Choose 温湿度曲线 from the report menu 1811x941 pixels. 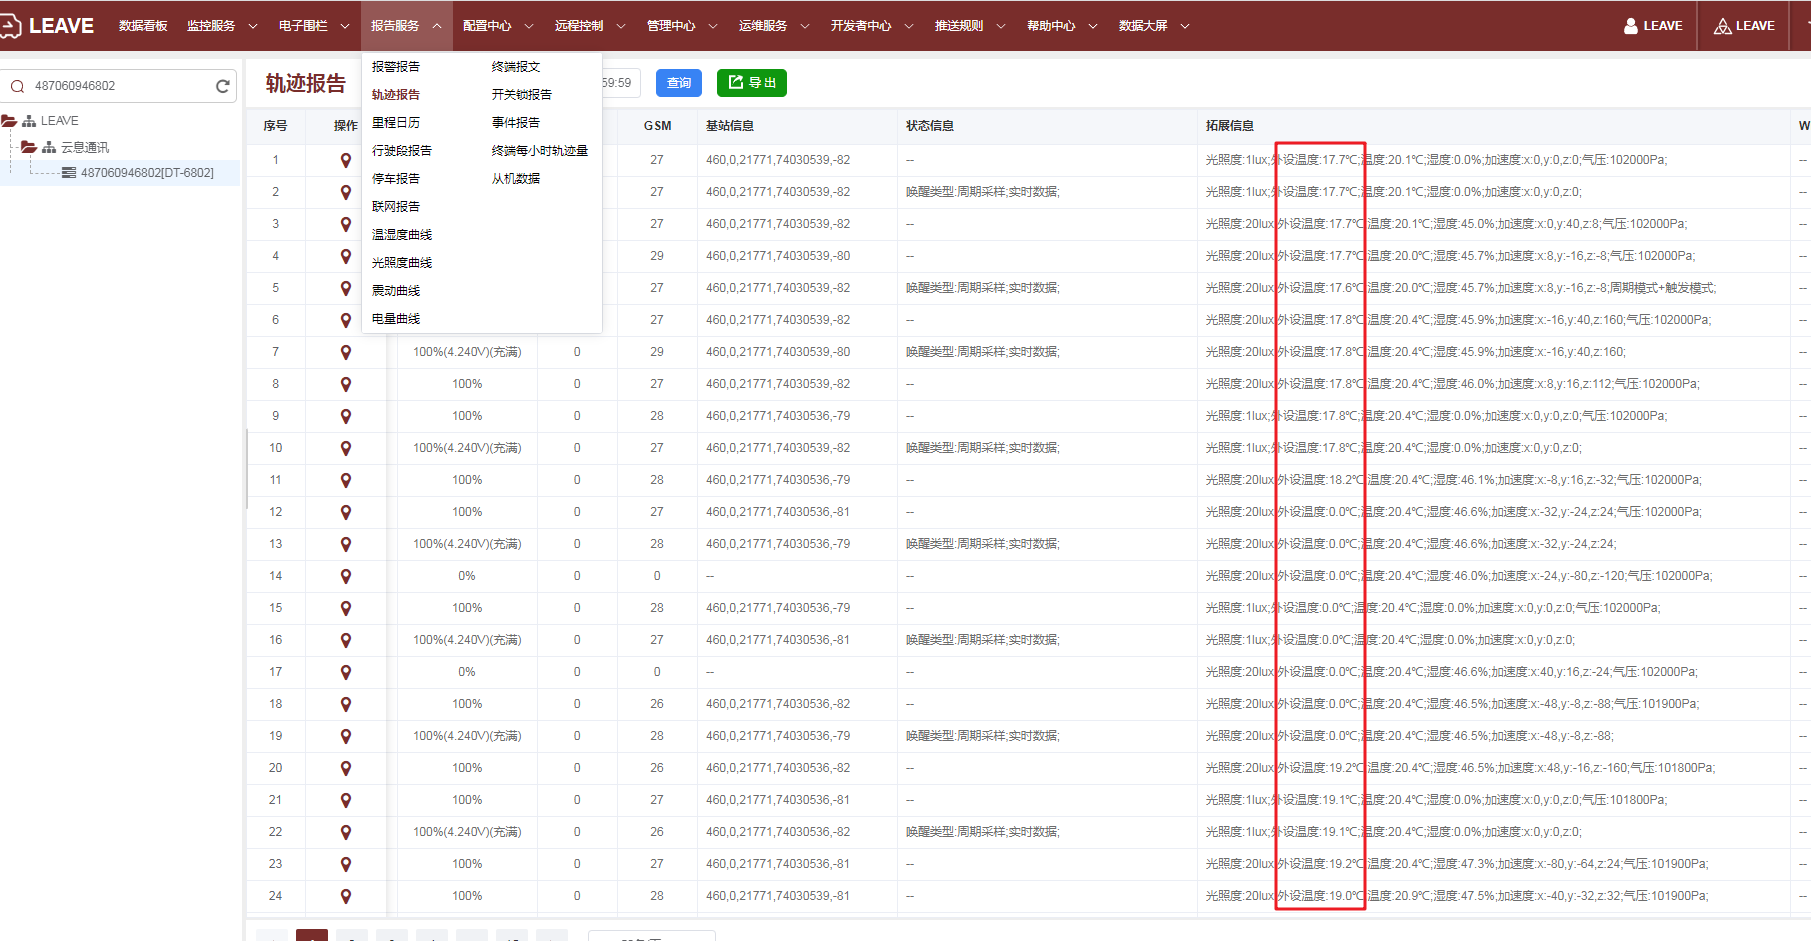(x=402, y=235)
